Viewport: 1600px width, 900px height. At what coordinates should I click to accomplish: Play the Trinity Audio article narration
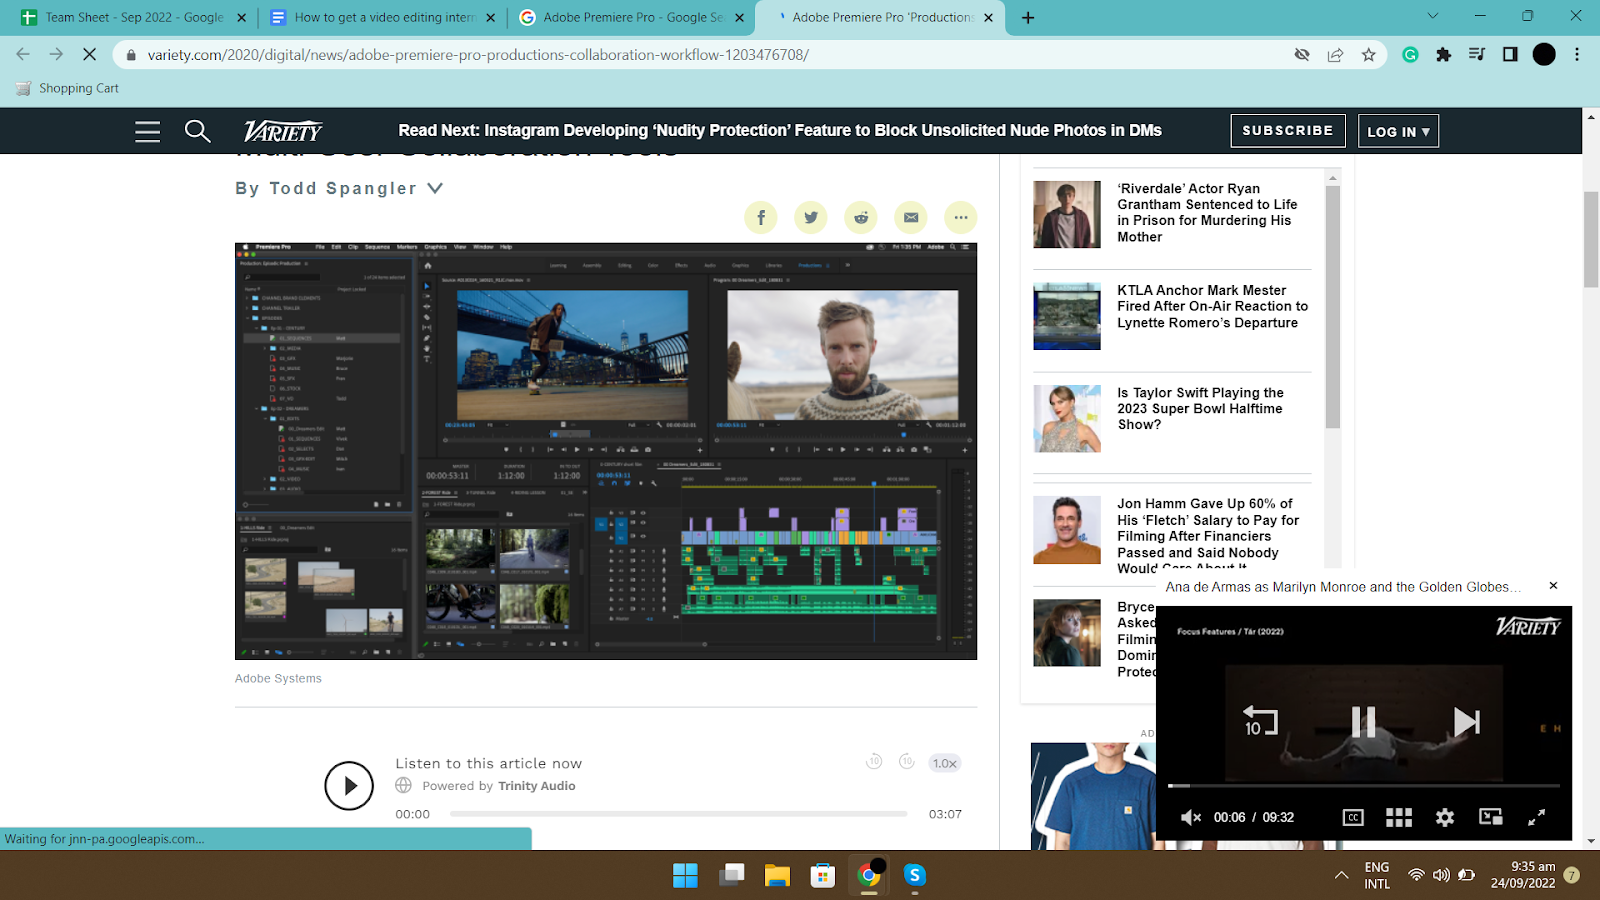[349, 786]
